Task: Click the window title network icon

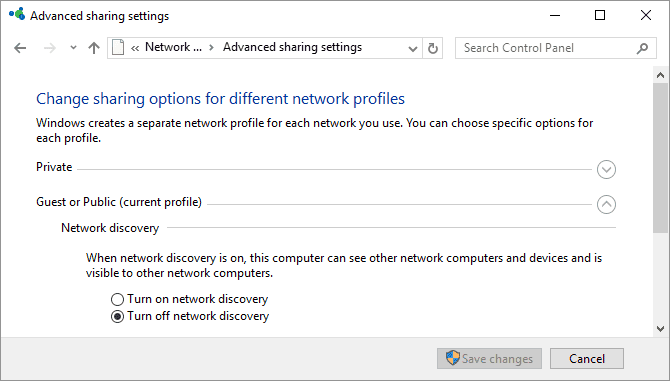Action: click(x=17, y=14)
